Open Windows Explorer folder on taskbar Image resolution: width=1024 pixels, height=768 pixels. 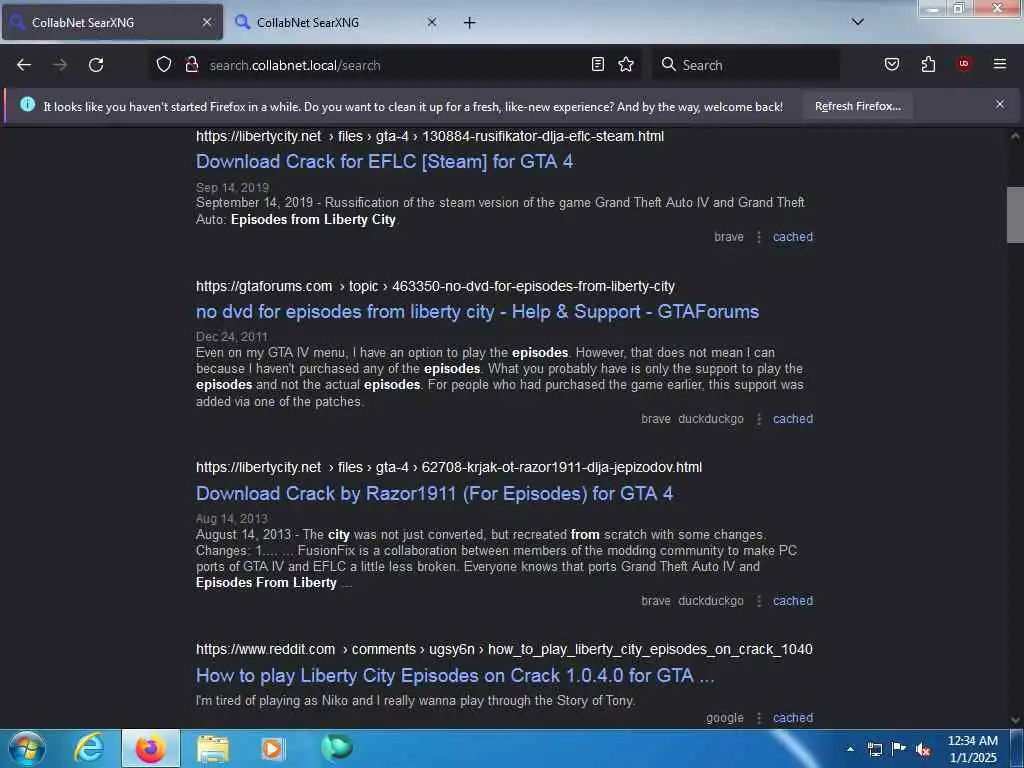point(213,748)
